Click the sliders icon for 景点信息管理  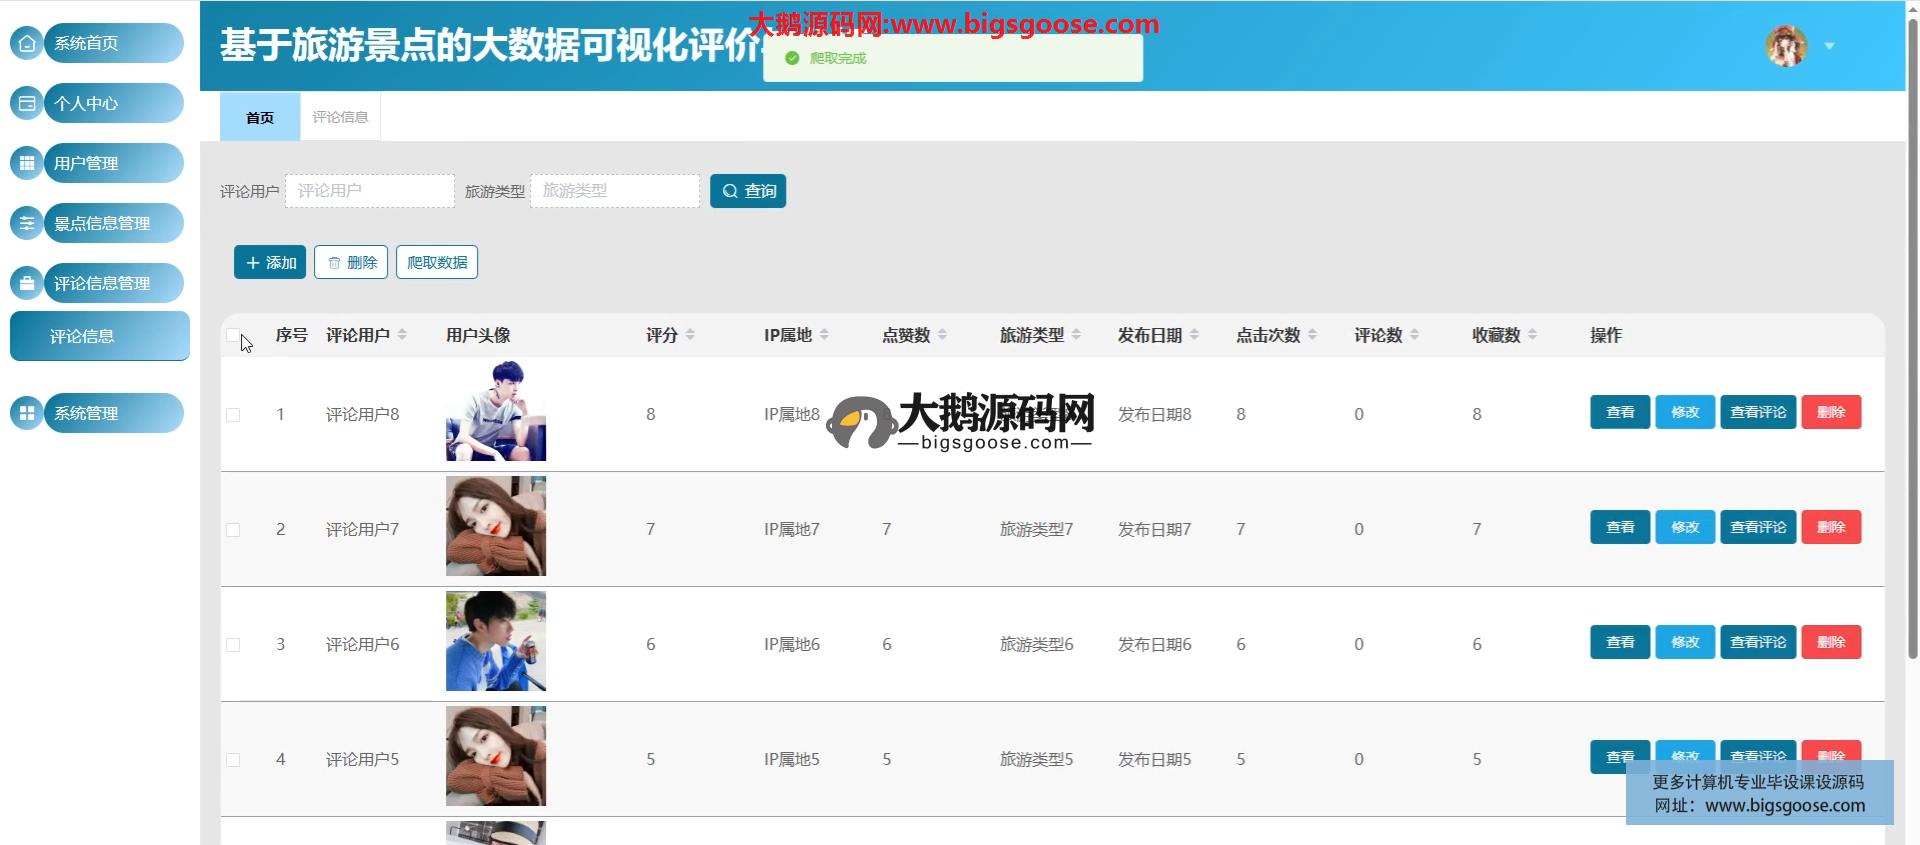click(x=27, y=223)
